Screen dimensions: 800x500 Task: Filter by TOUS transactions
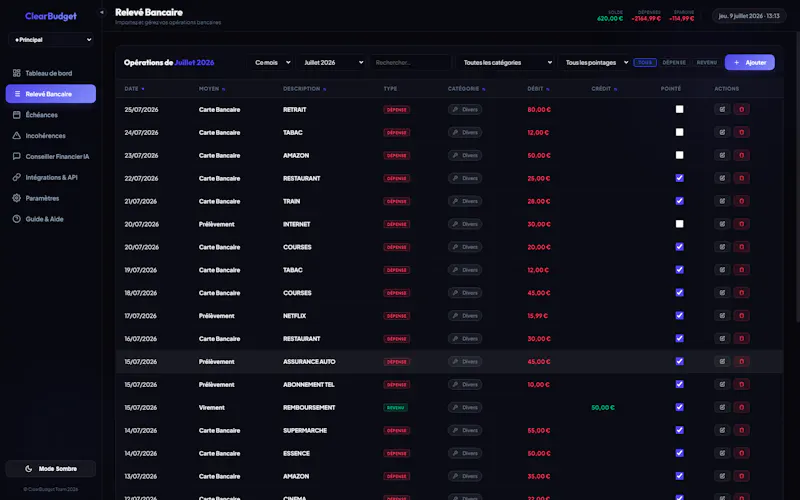645,62
